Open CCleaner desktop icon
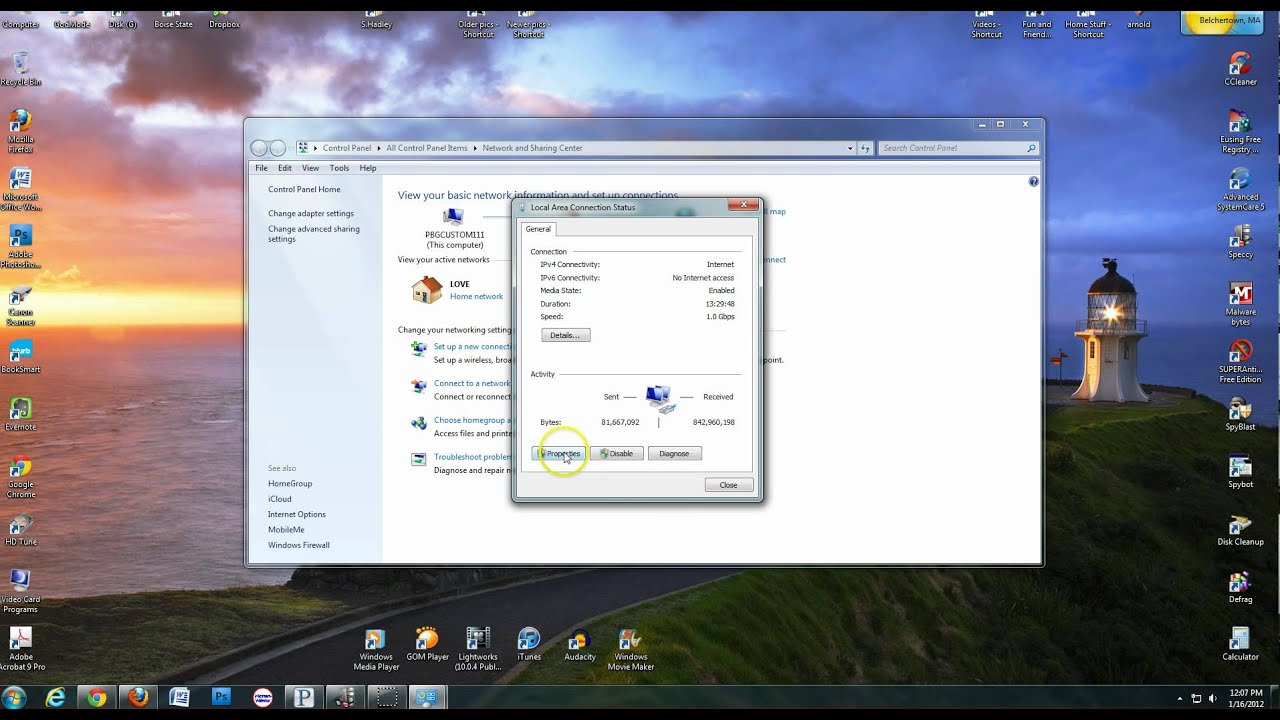Image resolution: width=1280 pixels, height=720 pixels. [x=1240, y=66]
